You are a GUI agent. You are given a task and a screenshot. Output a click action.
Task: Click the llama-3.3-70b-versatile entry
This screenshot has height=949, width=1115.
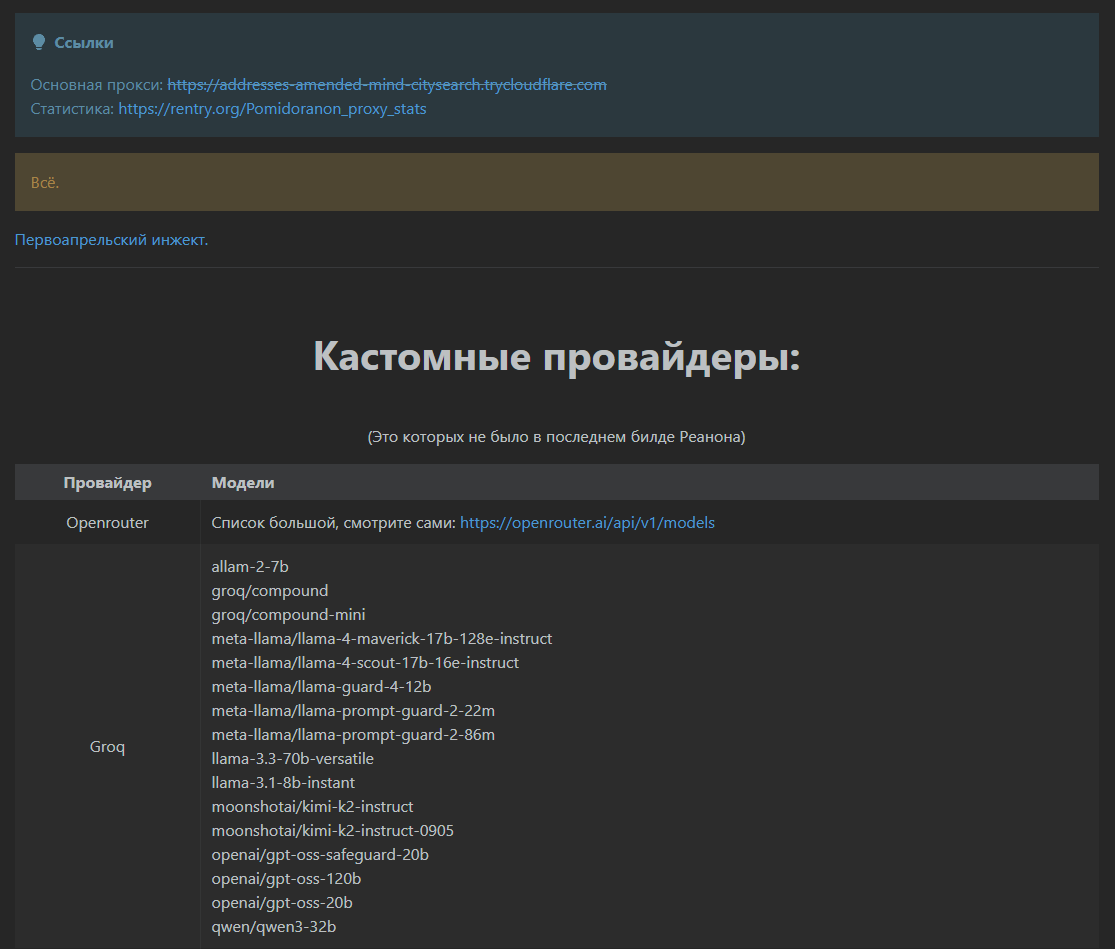click(x=292, y=758)
